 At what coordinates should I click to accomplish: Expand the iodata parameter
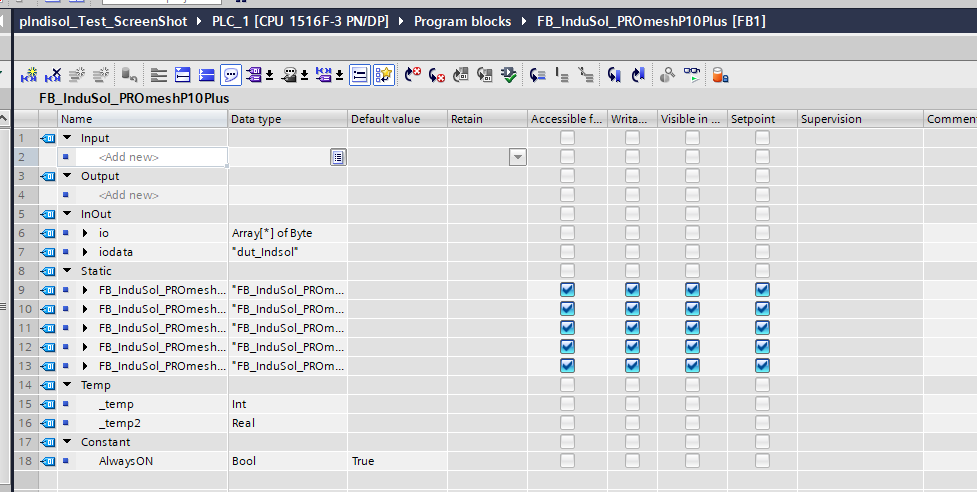pyautogui.click(x=85, y=252)
